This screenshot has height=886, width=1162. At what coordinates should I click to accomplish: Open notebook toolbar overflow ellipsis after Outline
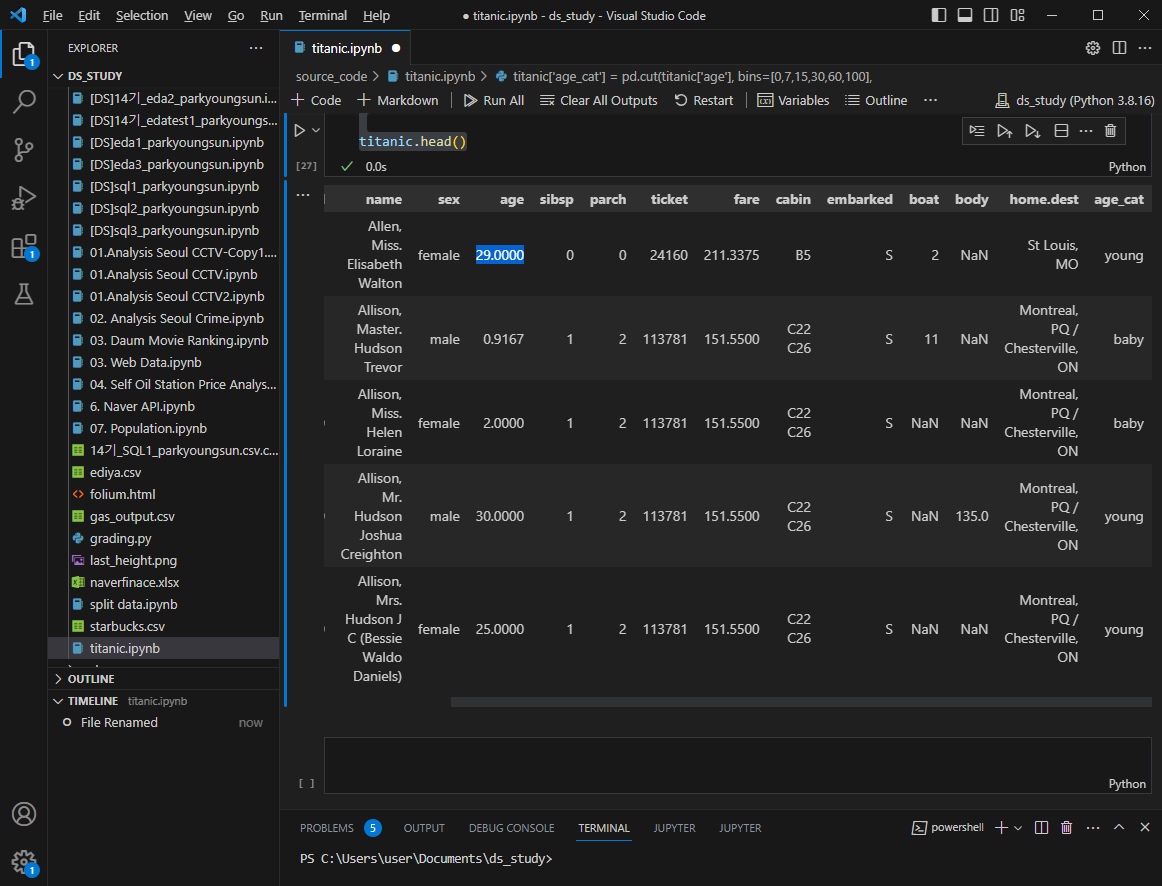(930, 100)
